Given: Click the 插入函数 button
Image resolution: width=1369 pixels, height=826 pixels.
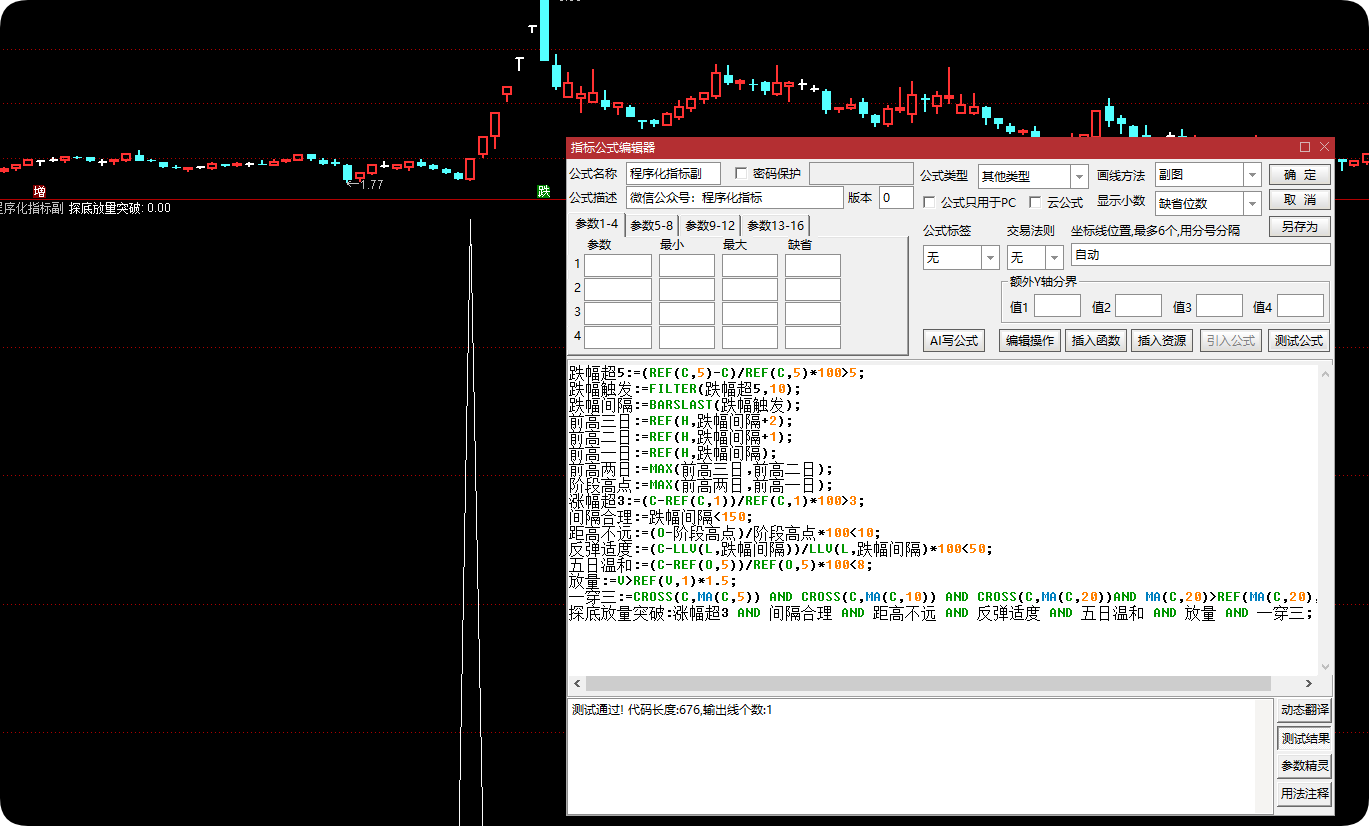Looking at the screenshot, I should tap(1096, 341).
